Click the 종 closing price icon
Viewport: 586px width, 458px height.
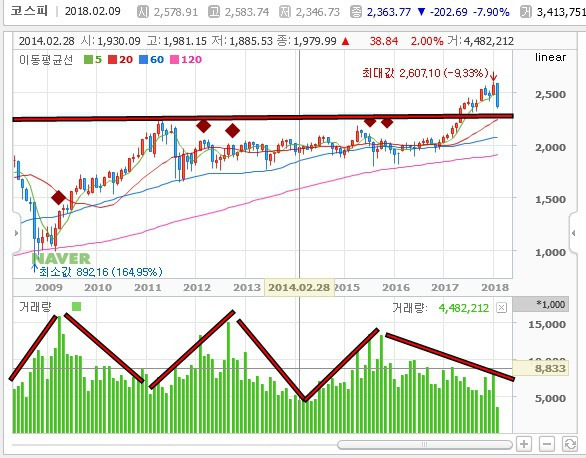(x=356, y=12)
